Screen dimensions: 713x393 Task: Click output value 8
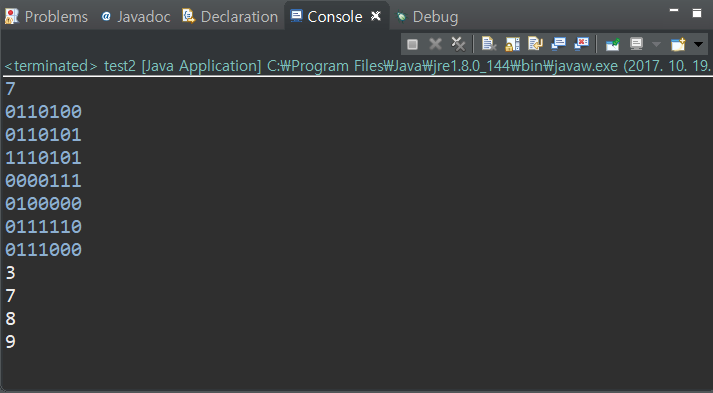[x=10, y=319]
